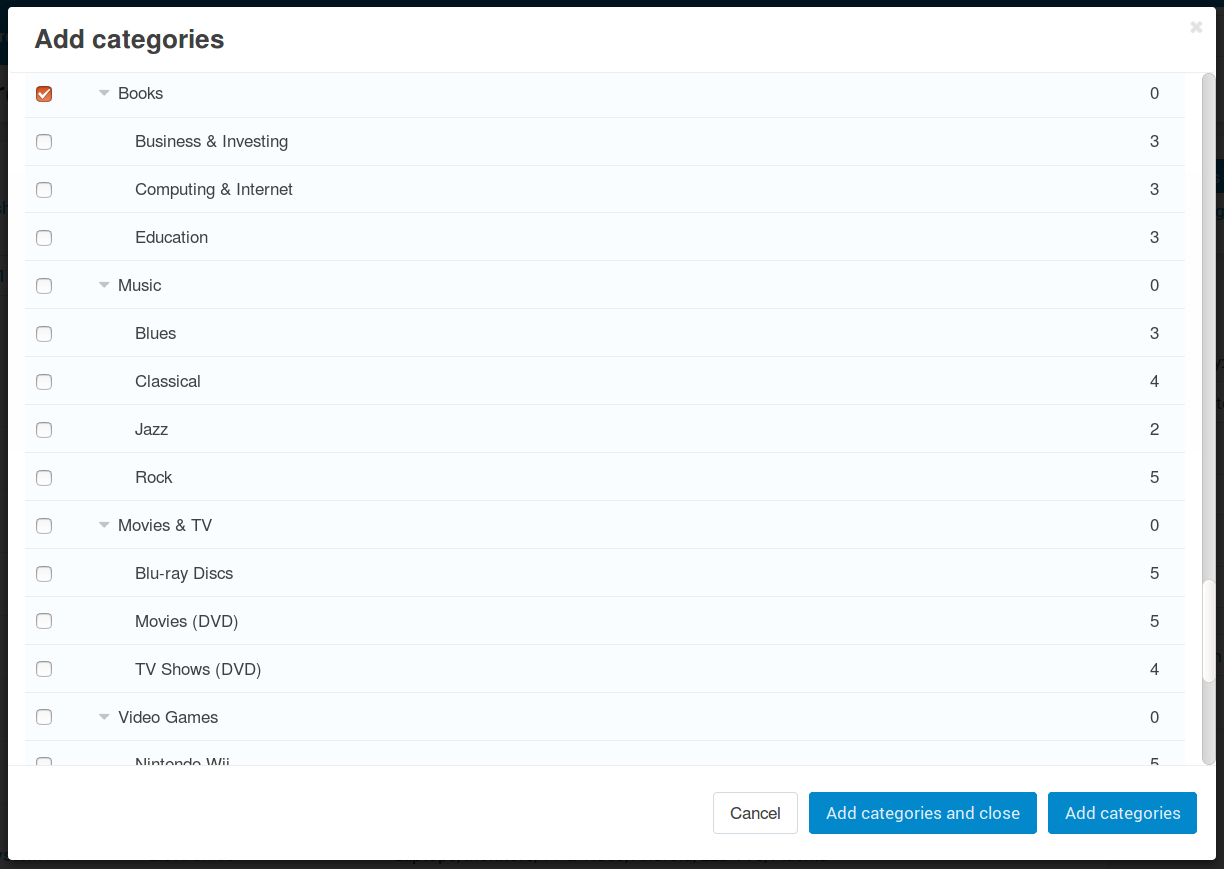Click the blue Add categories button
This screenshot has height=869, width=1224.
pyautogui.click(x=1123, y=813)
